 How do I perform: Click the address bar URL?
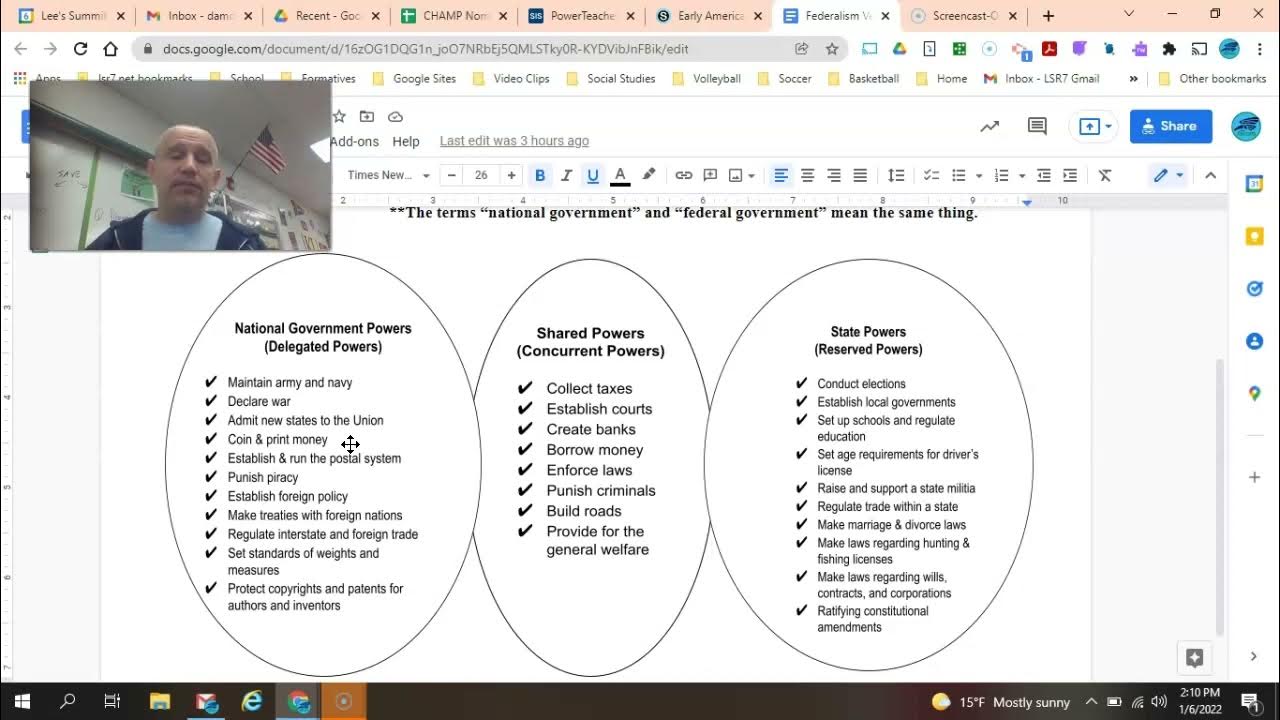pyautogui.click(x=425, y=49)
